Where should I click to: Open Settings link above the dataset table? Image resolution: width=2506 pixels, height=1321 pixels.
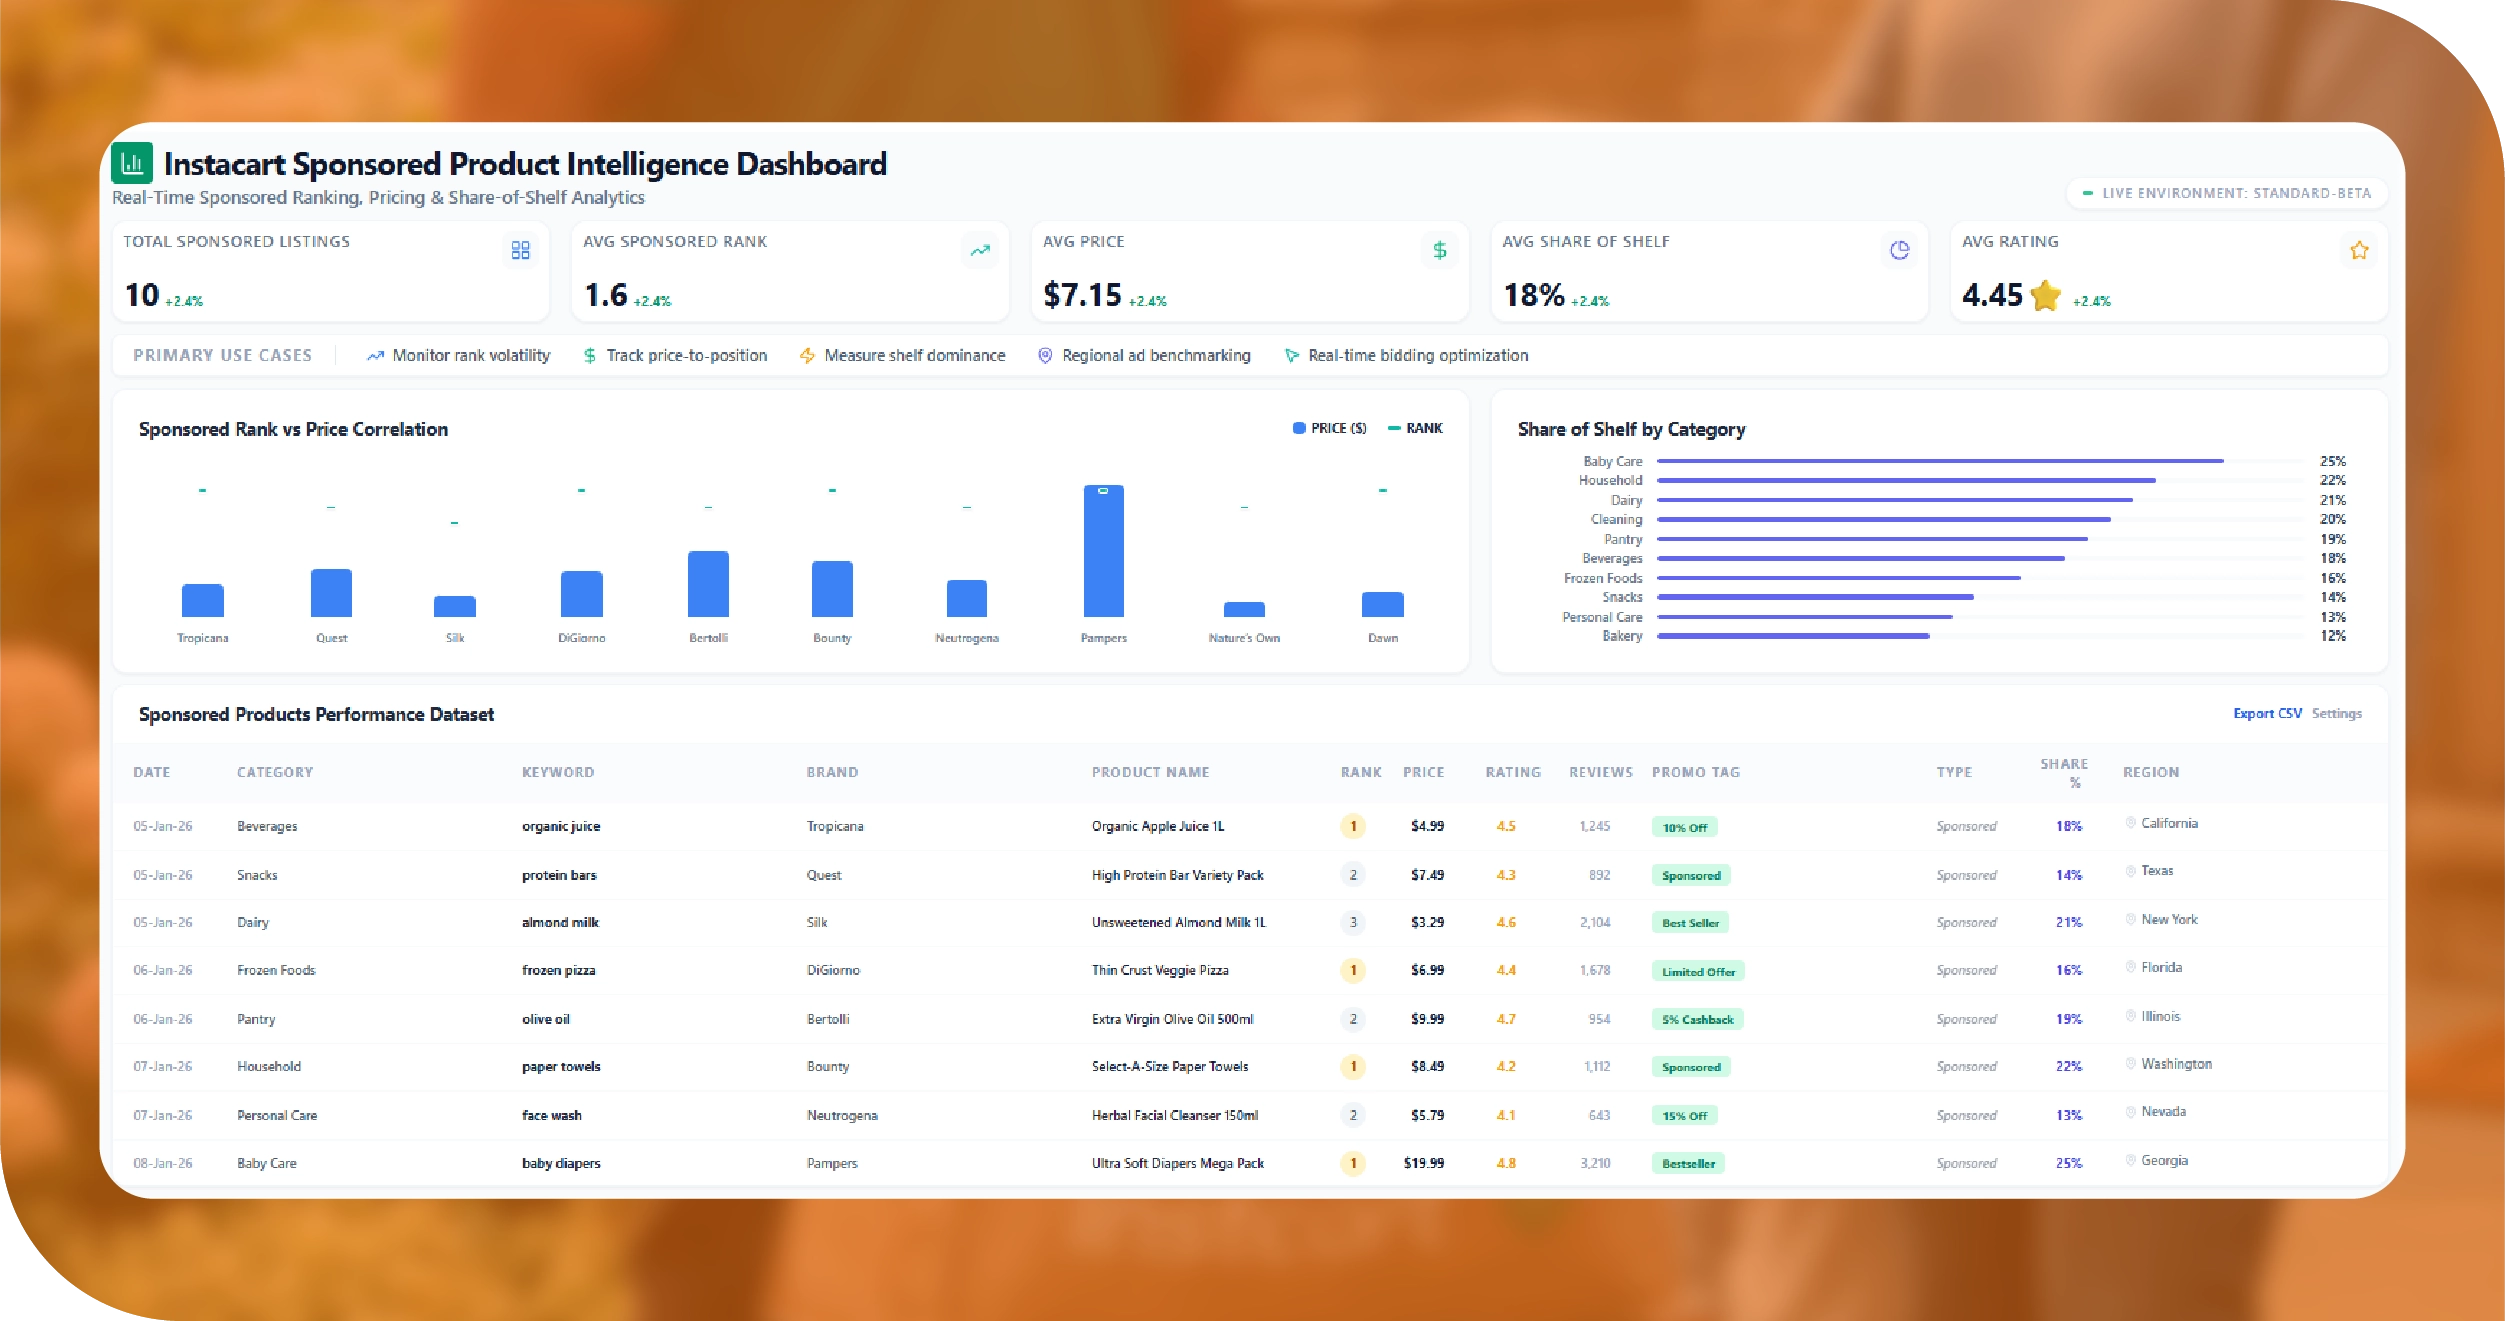point(2336,713)
